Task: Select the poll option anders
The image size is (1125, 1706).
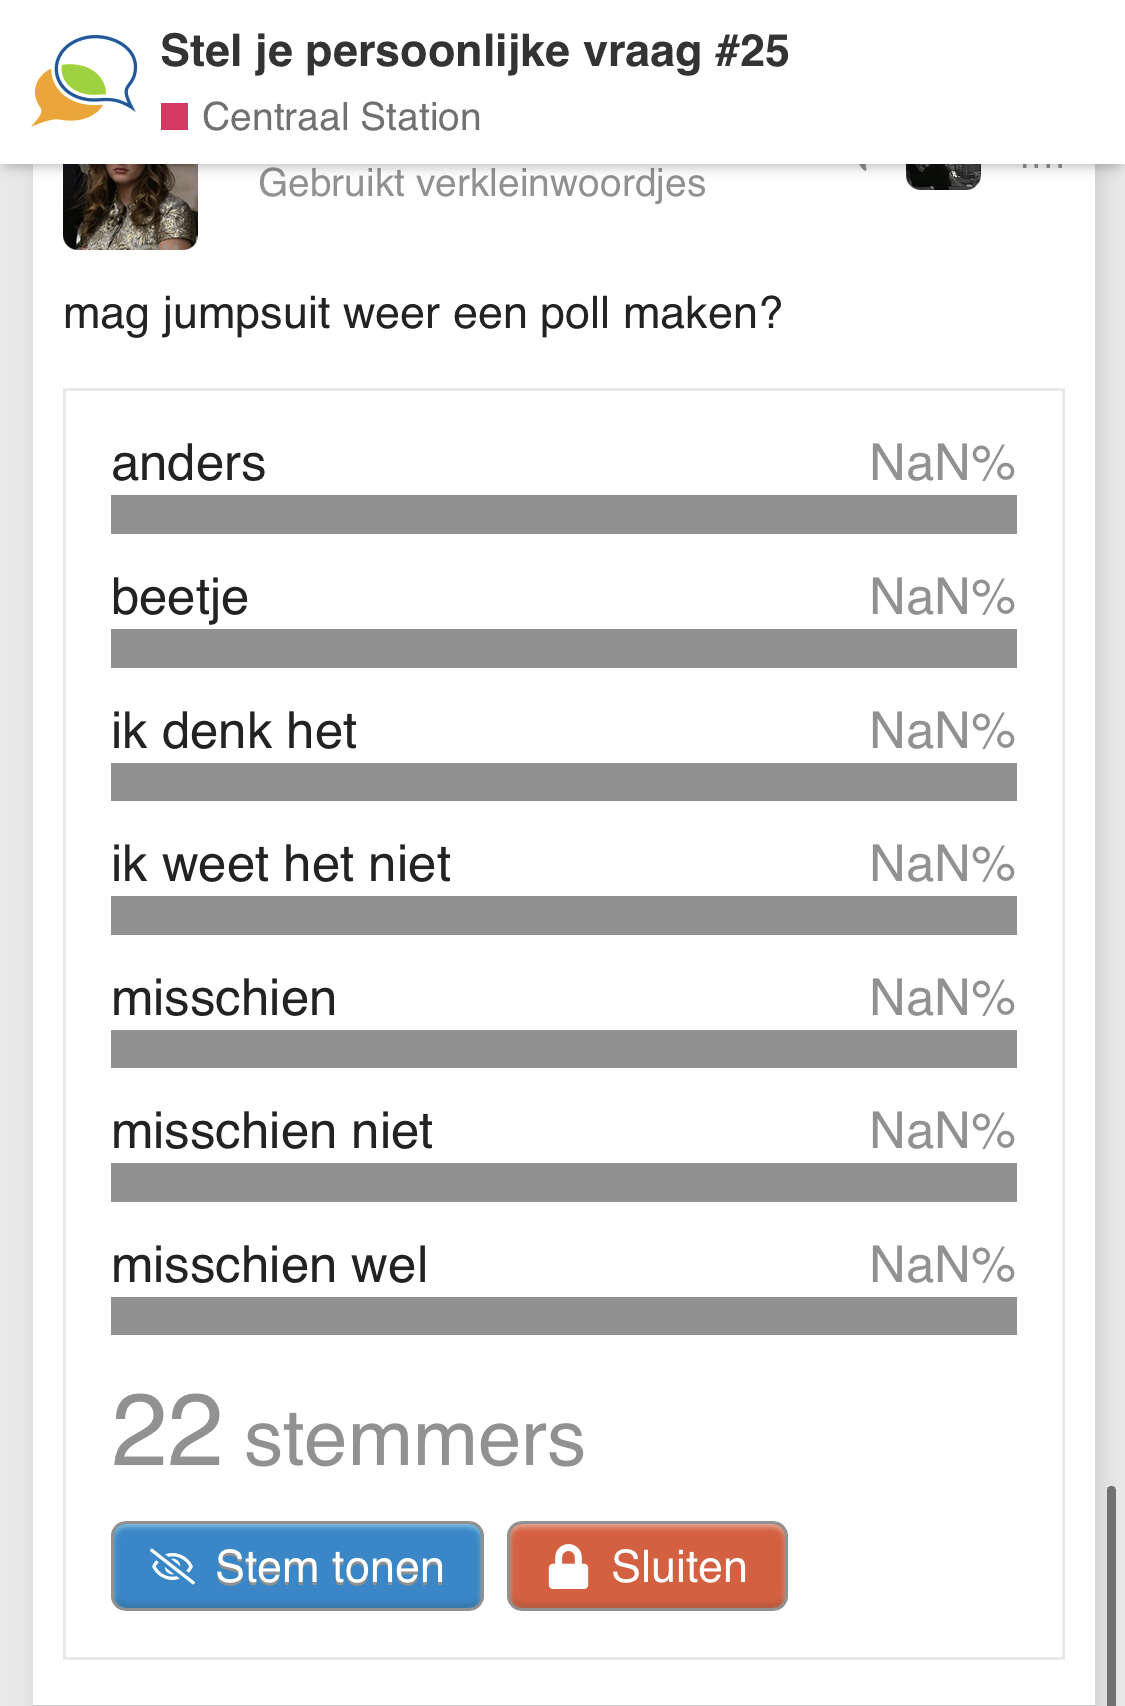Action: [563, 486]
